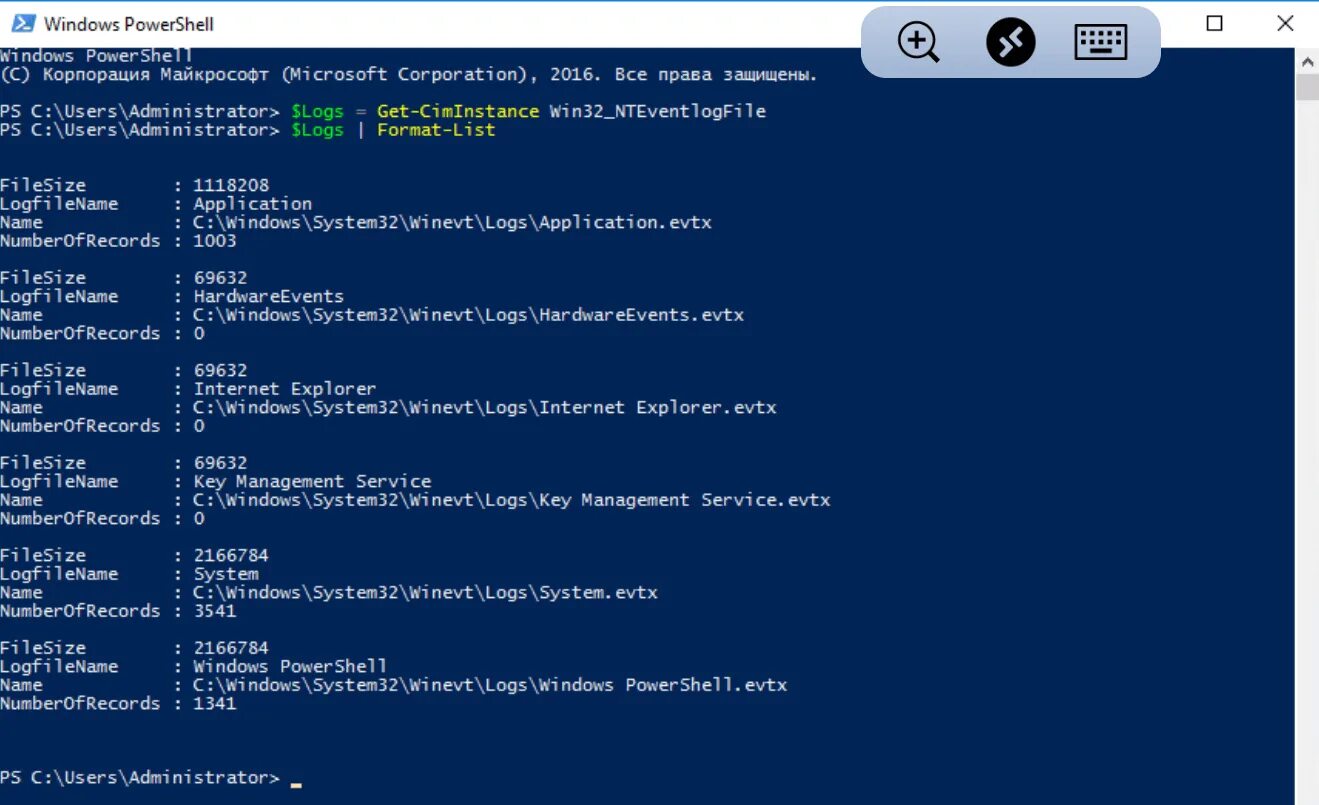The width and height of the screenshot is (1319, 805).
Task: Click 'Win32_NTEventlogFile' class name
Action: click(x=658, y=111)
